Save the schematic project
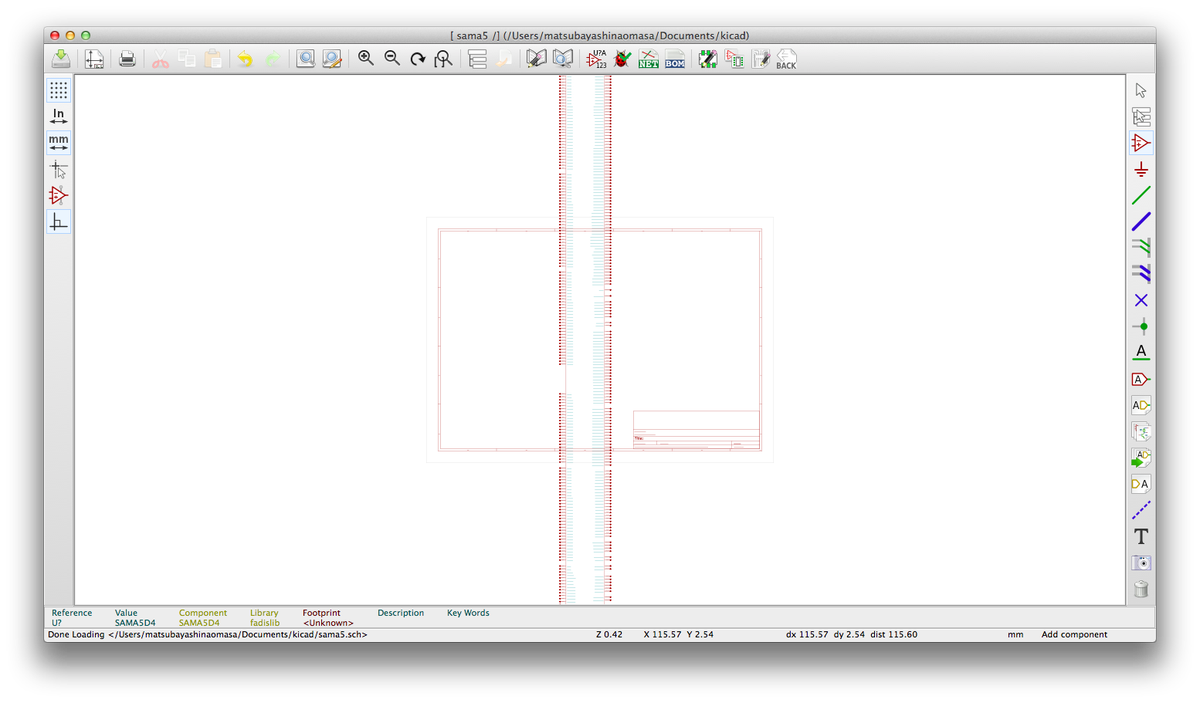The image size is (1200, 703). (x=61, y=59)
